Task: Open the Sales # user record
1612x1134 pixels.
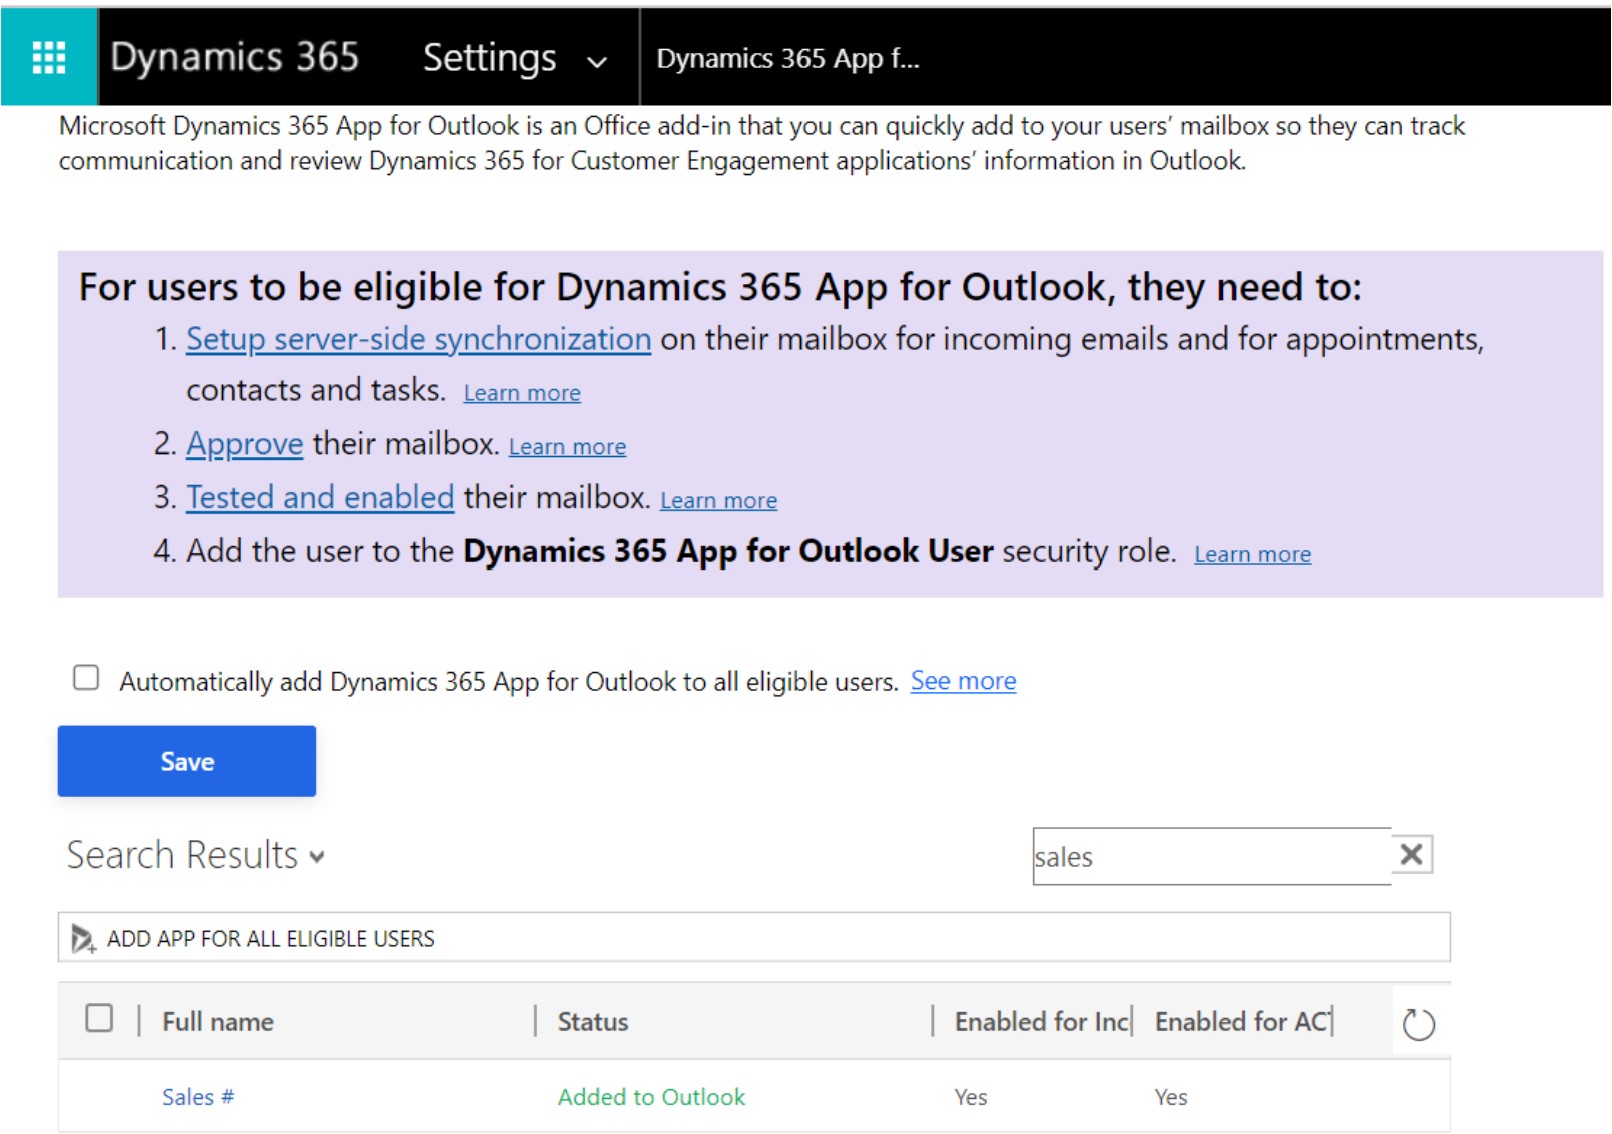Action: [x=197, y=1096]
